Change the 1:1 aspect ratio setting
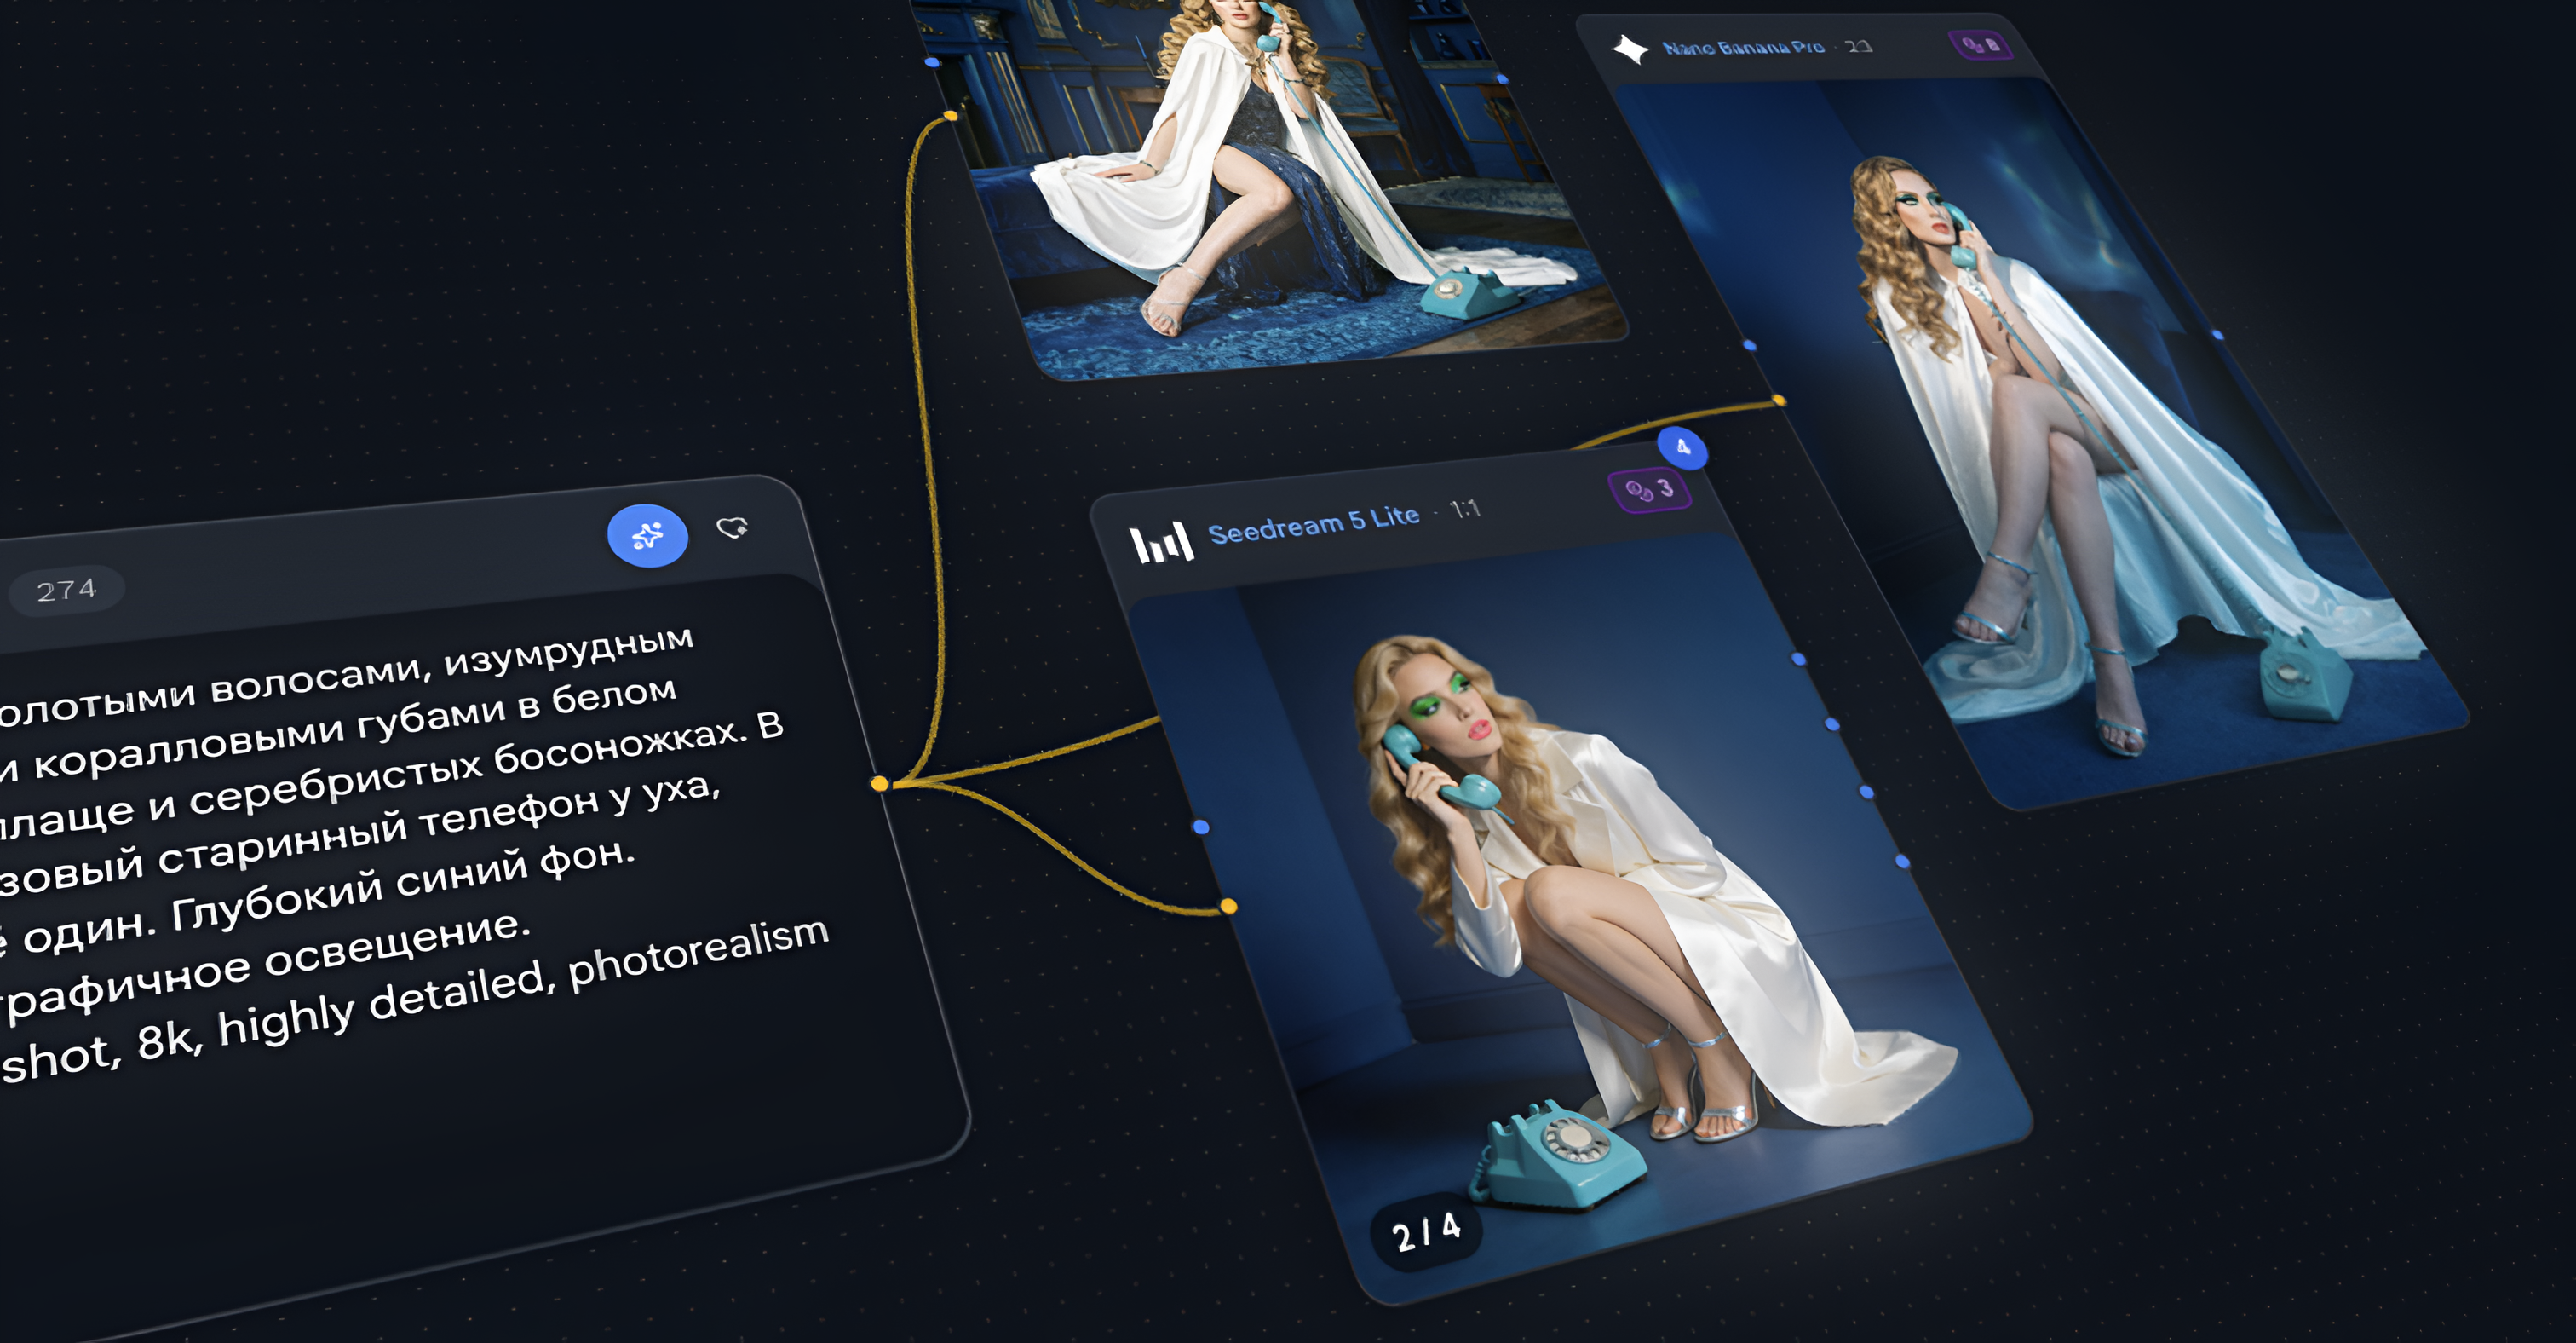The width and height of the screenshot is (2576, 1343). [x=1465, y=509]
